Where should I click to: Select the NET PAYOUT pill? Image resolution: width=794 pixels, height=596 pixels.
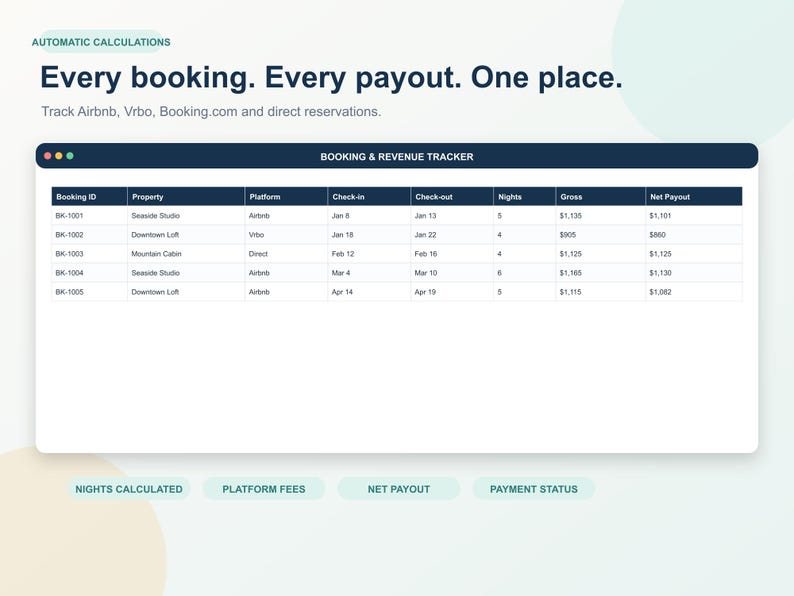399,489
